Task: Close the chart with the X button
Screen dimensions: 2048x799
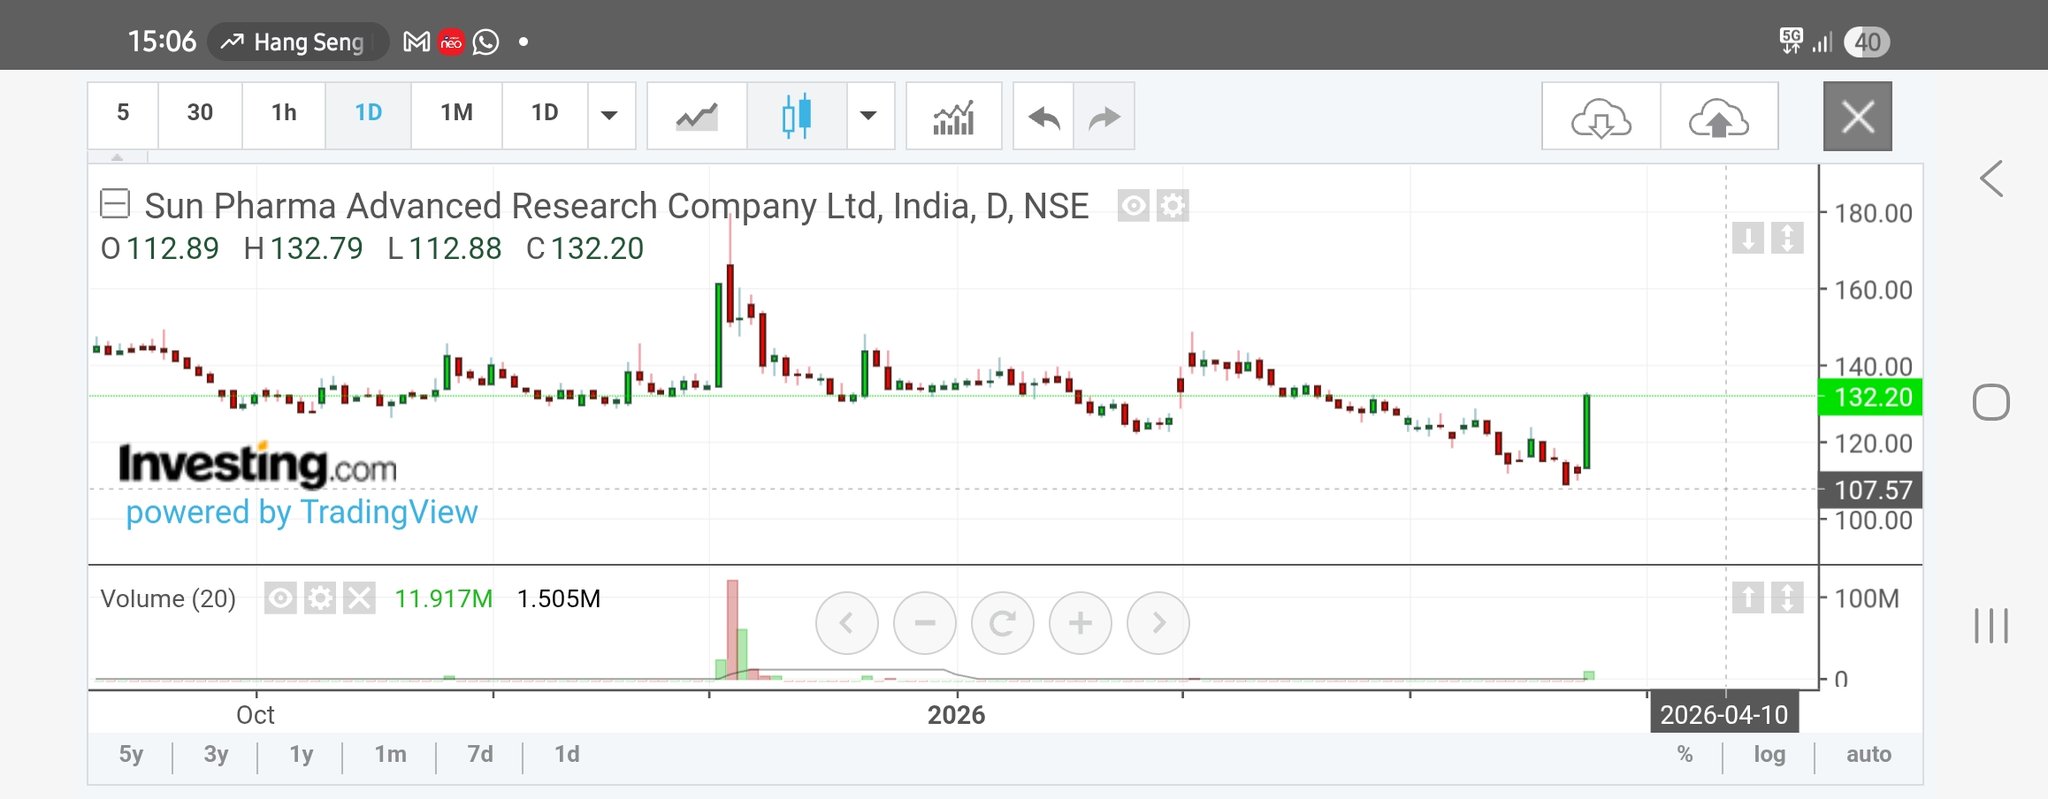Action: coord(1858,116)
